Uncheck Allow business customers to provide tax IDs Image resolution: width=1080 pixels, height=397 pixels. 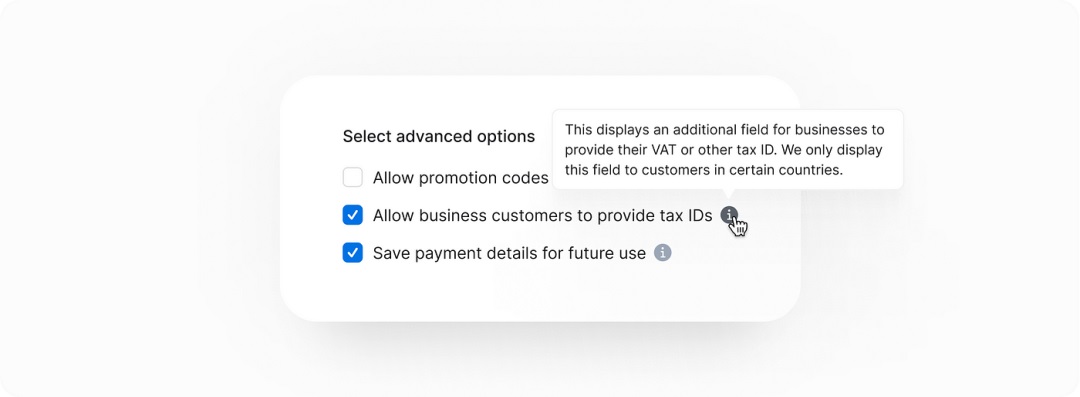[x=353, y=215]
